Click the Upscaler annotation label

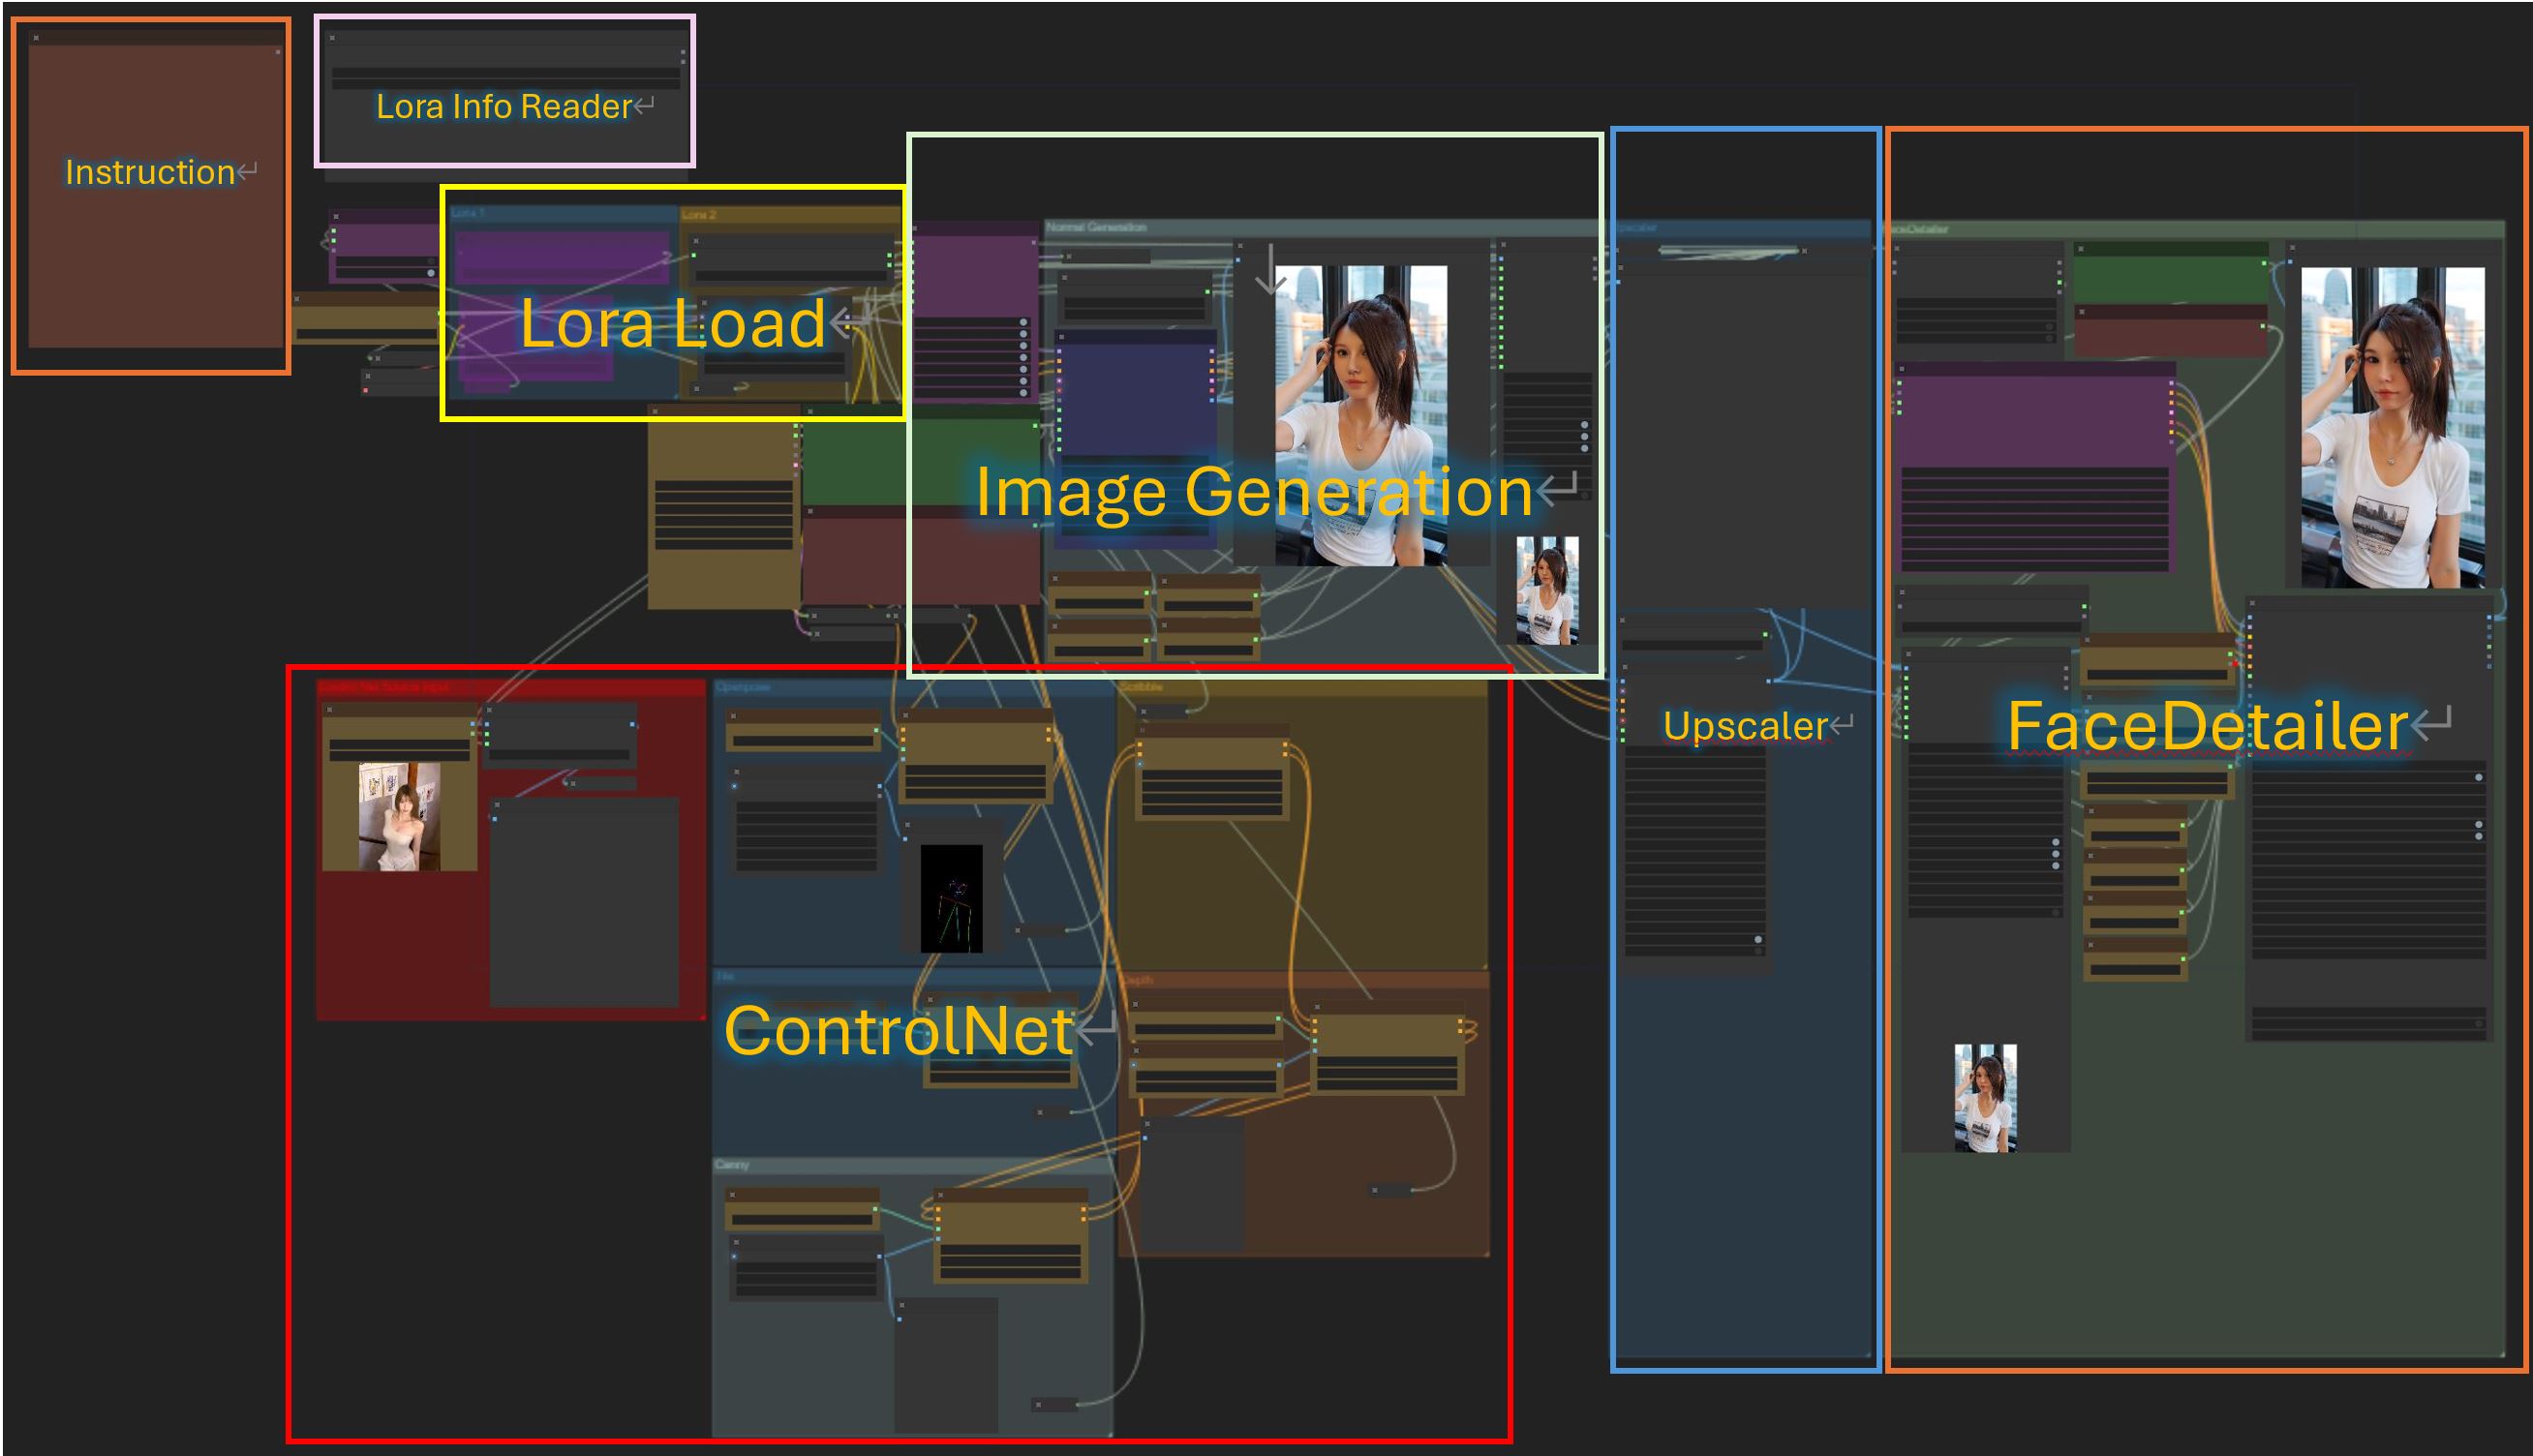1745,726
